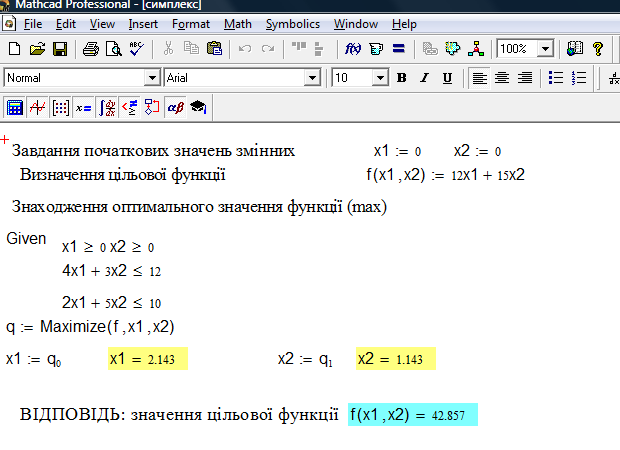Viewport: 620px width, 450px height.
Task: Align regions down icon
Action: pos(319,49)
